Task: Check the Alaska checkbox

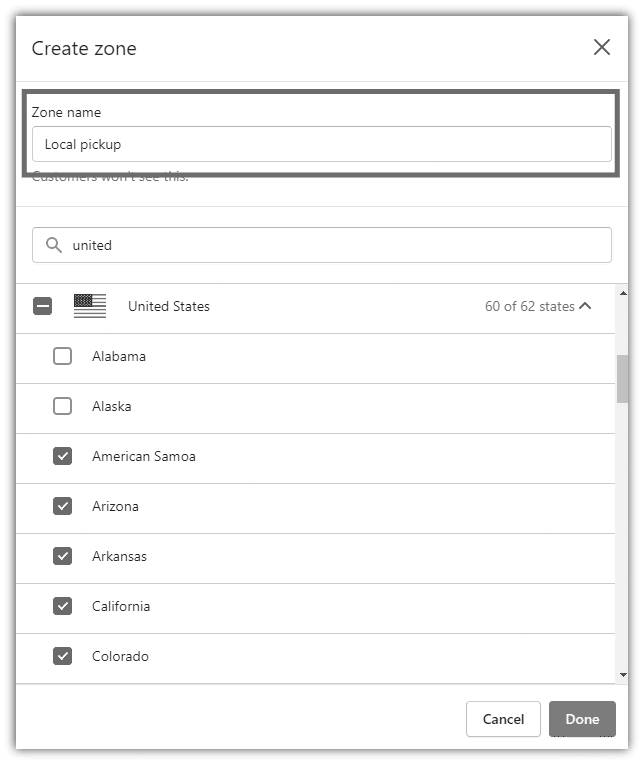Action: [x=62, y=406]
